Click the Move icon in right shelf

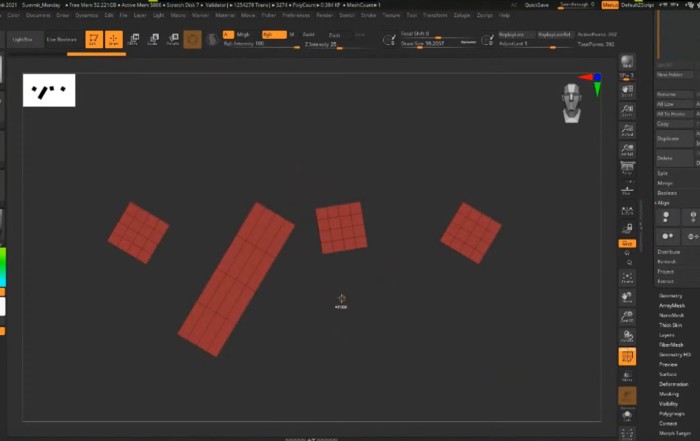coord(627,296)
